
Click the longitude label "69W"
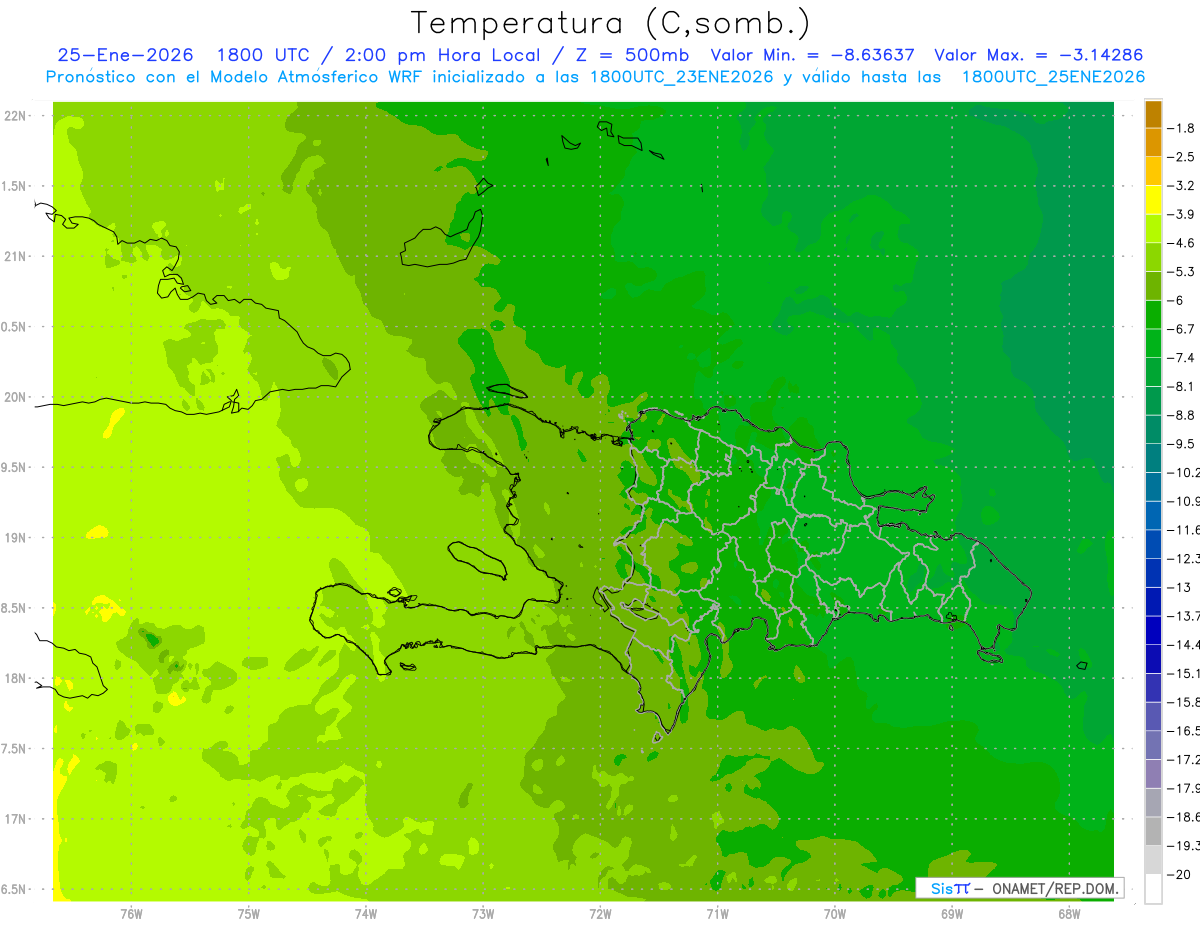pyautogui.click(x=952, y=914)
